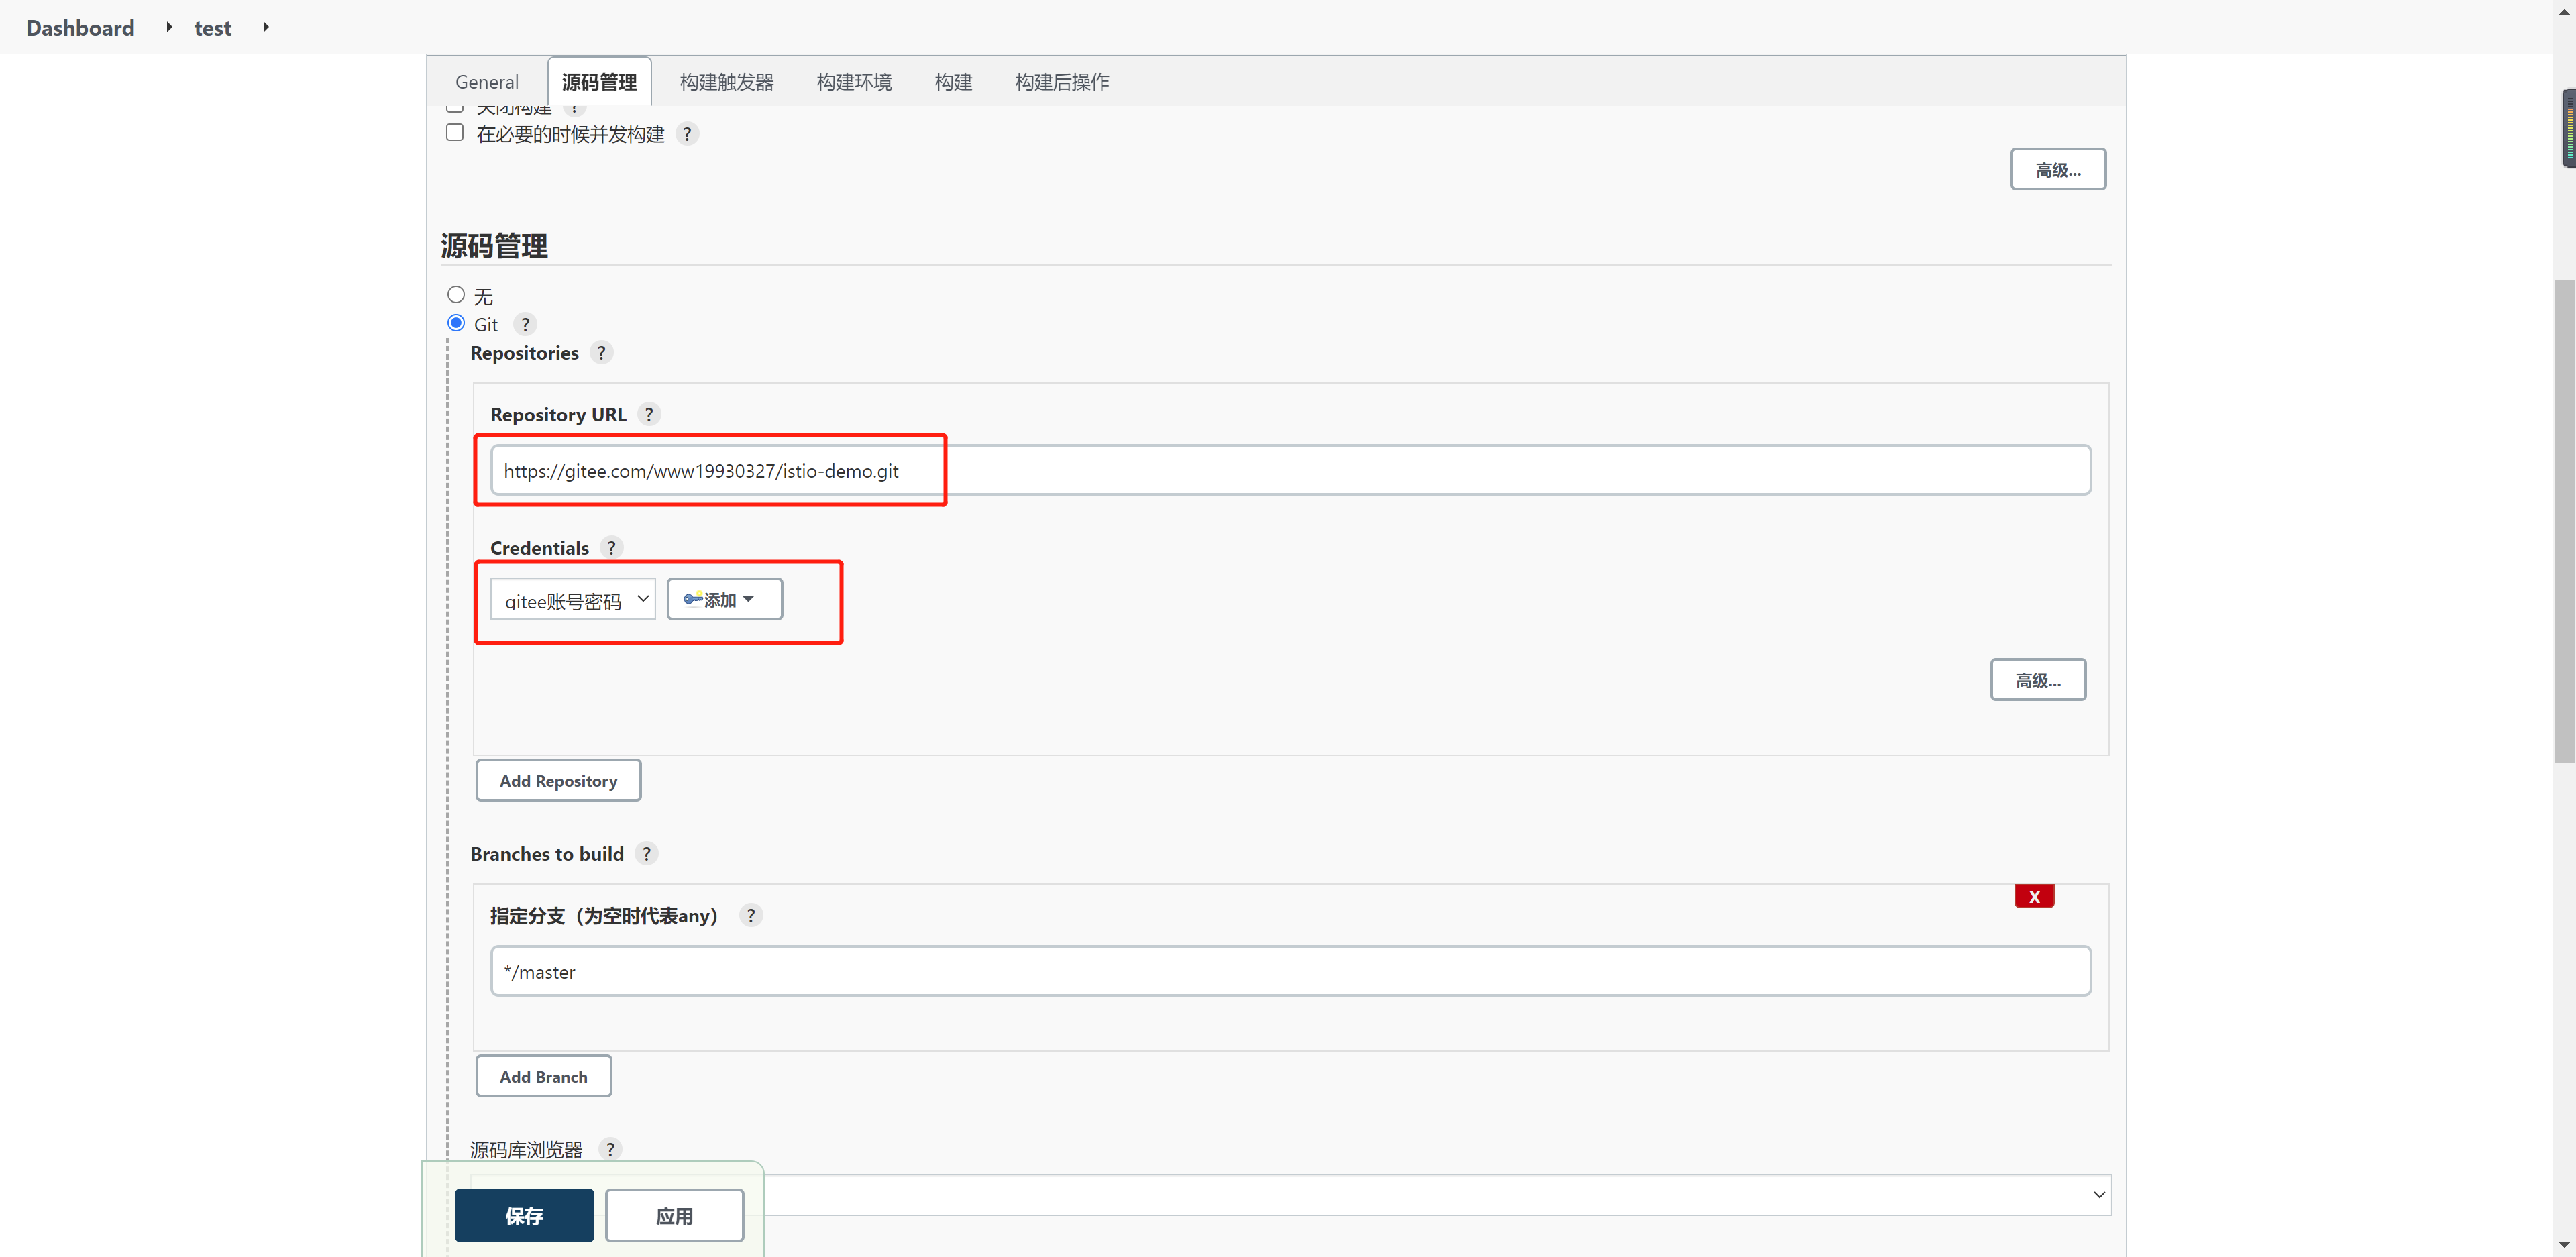Viewport: 2576px width, 1257px height.
Task: Select the Git radio option
Action: pyautogui.click(x=456, y=323)
